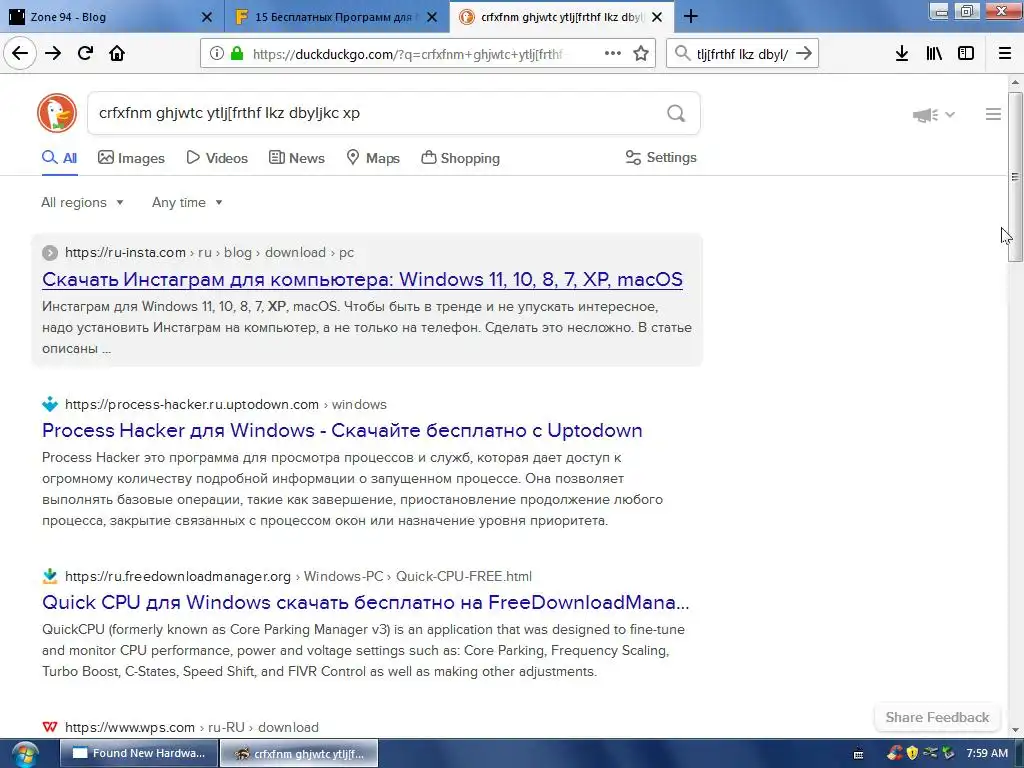Viewport: 1024px width, 768px height.
Task: Close the 15 Бесплатных Программ tab
Action: pyautogui.click(x=432, y=17)
